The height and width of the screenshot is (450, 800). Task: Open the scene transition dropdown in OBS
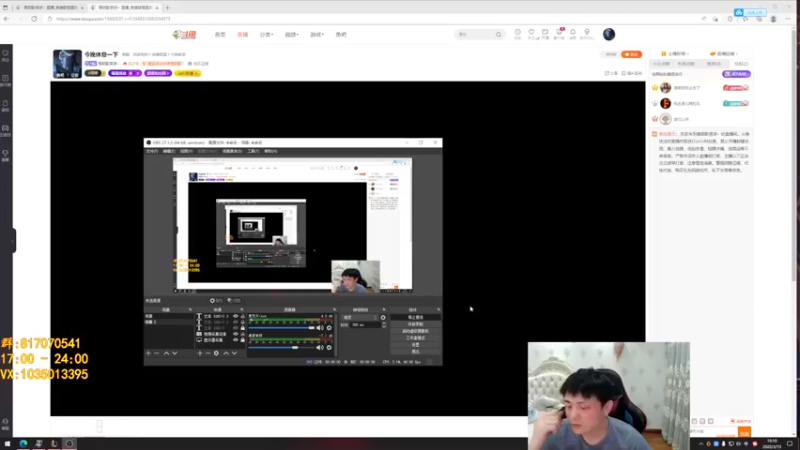coord(360,317)
